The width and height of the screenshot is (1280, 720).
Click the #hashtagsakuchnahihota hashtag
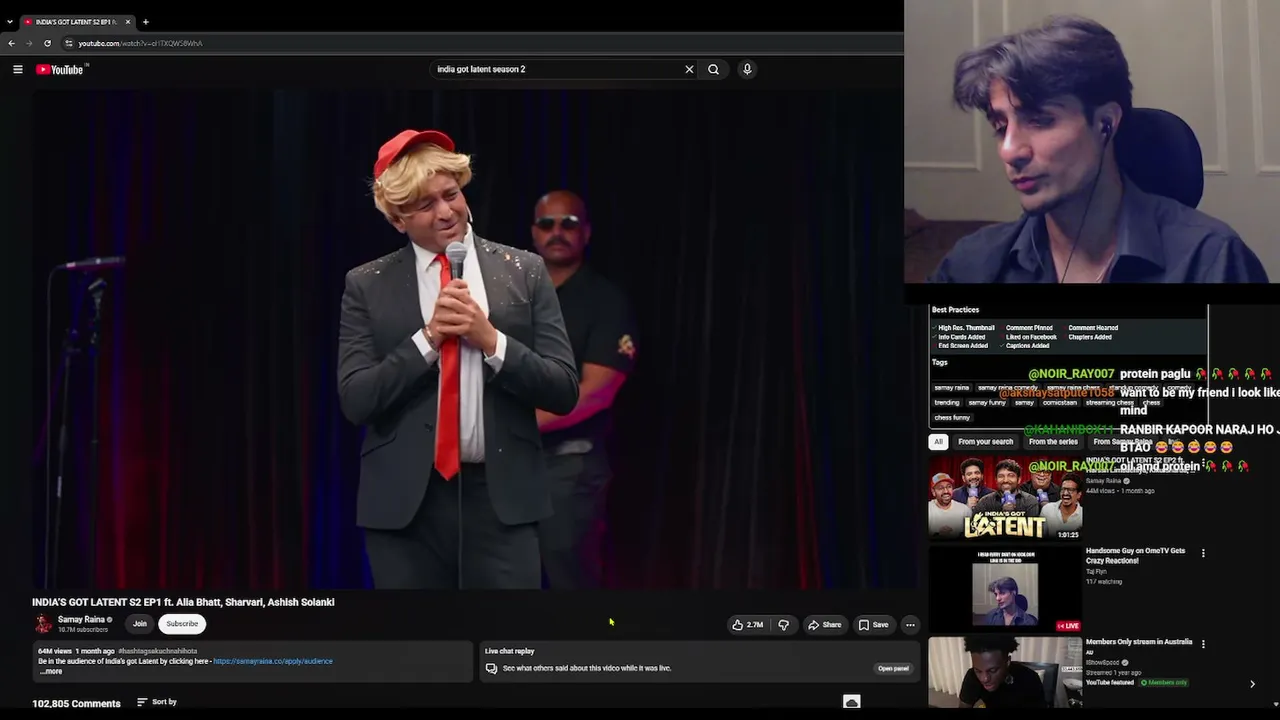pos(157,651)
